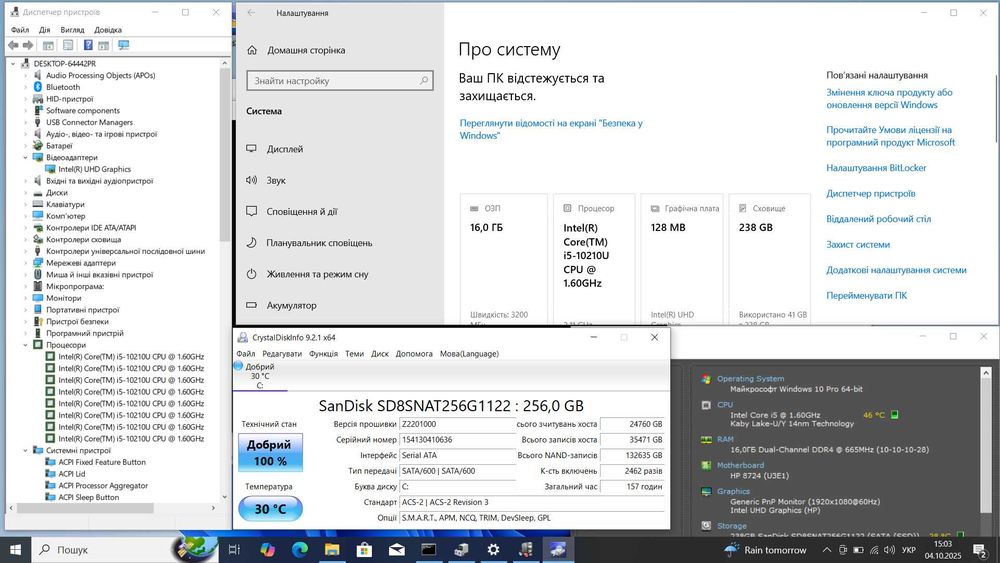Click the 30 °C temperature button
Image resolution: width=1000 pixels, height=563 pixels.
point(270,509)
